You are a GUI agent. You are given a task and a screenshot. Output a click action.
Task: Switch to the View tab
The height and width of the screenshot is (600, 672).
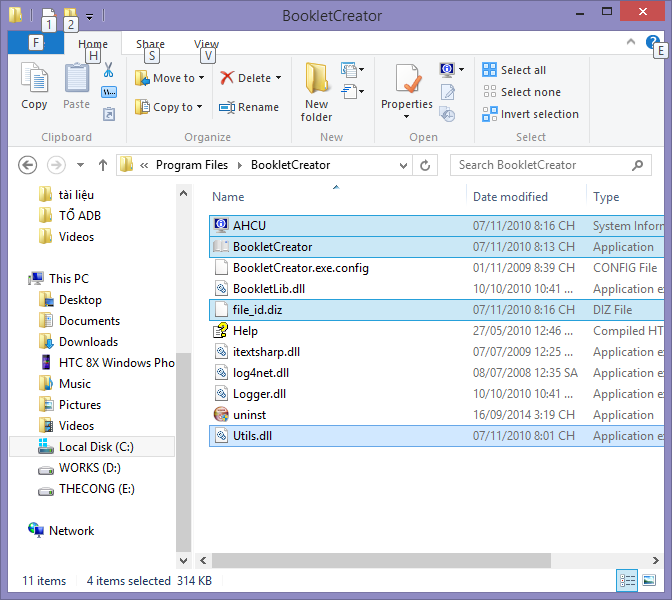click(x=206, y=44)
